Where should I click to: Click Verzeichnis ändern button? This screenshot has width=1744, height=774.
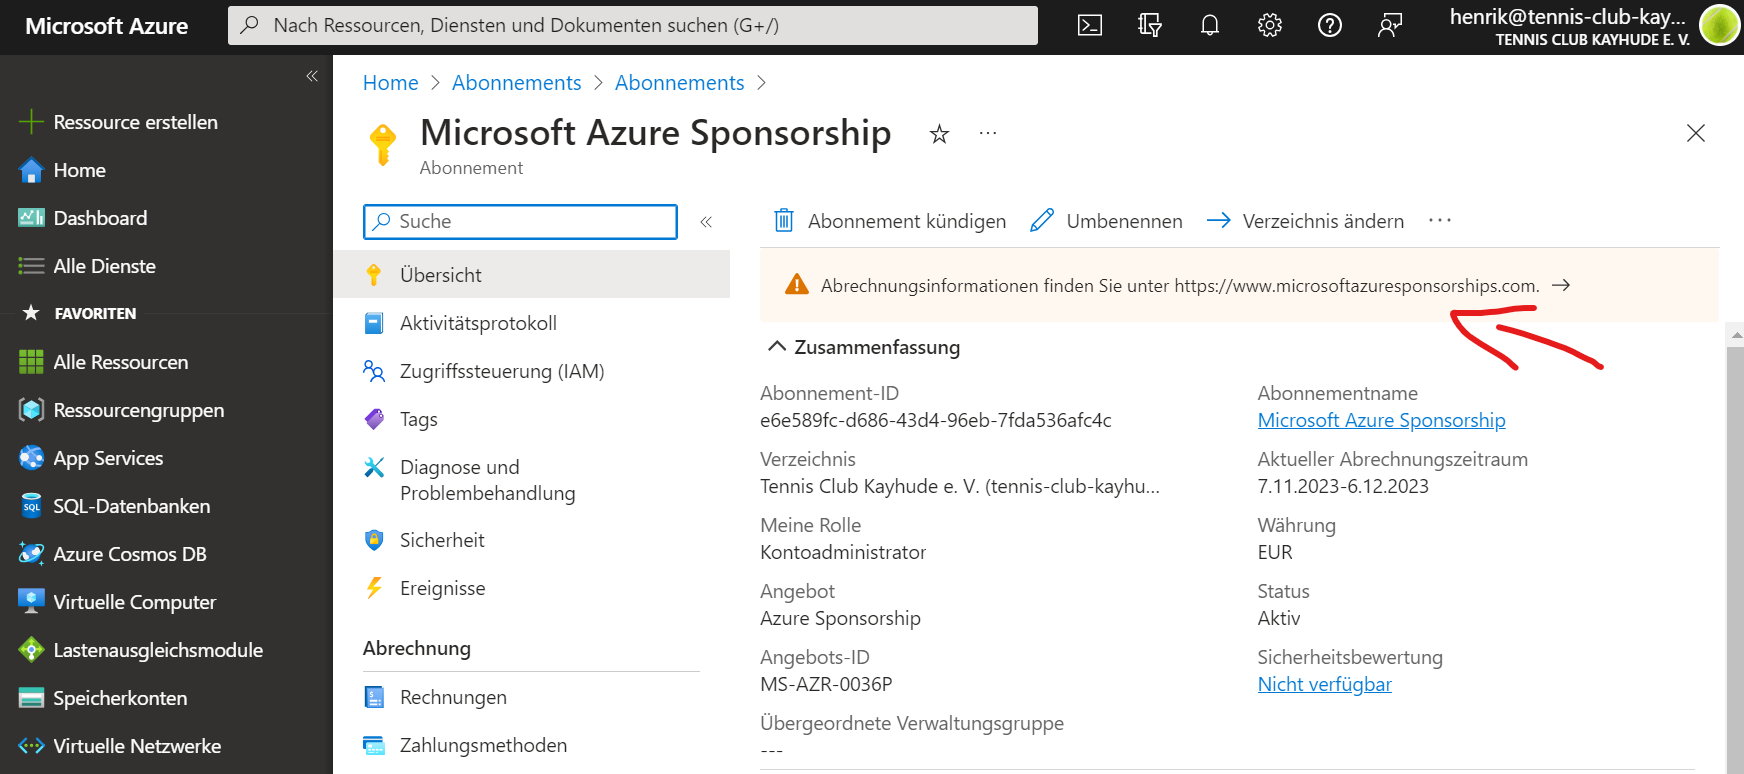click(x=1305, y=221)
